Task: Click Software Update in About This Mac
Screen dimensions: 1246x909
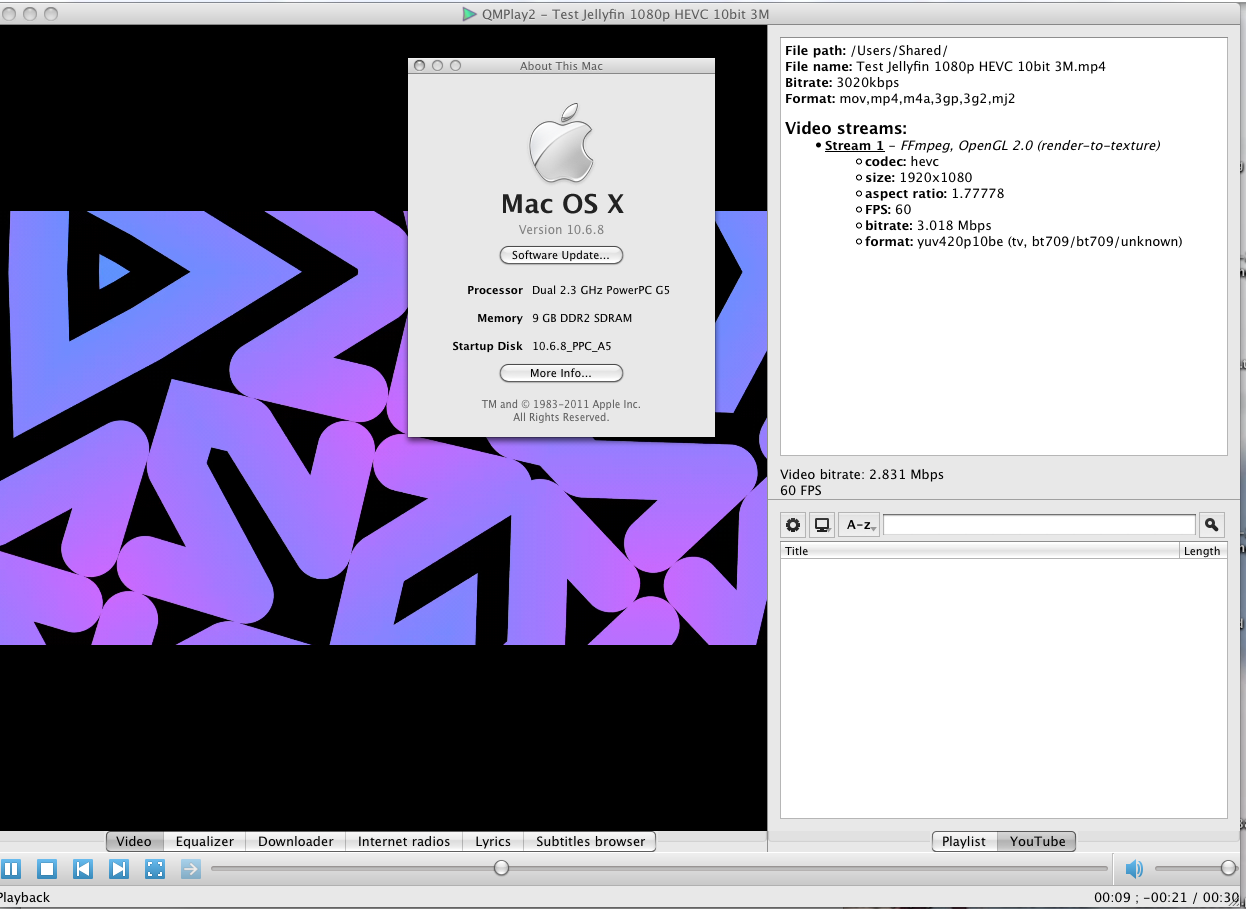Action: [561, 255]
